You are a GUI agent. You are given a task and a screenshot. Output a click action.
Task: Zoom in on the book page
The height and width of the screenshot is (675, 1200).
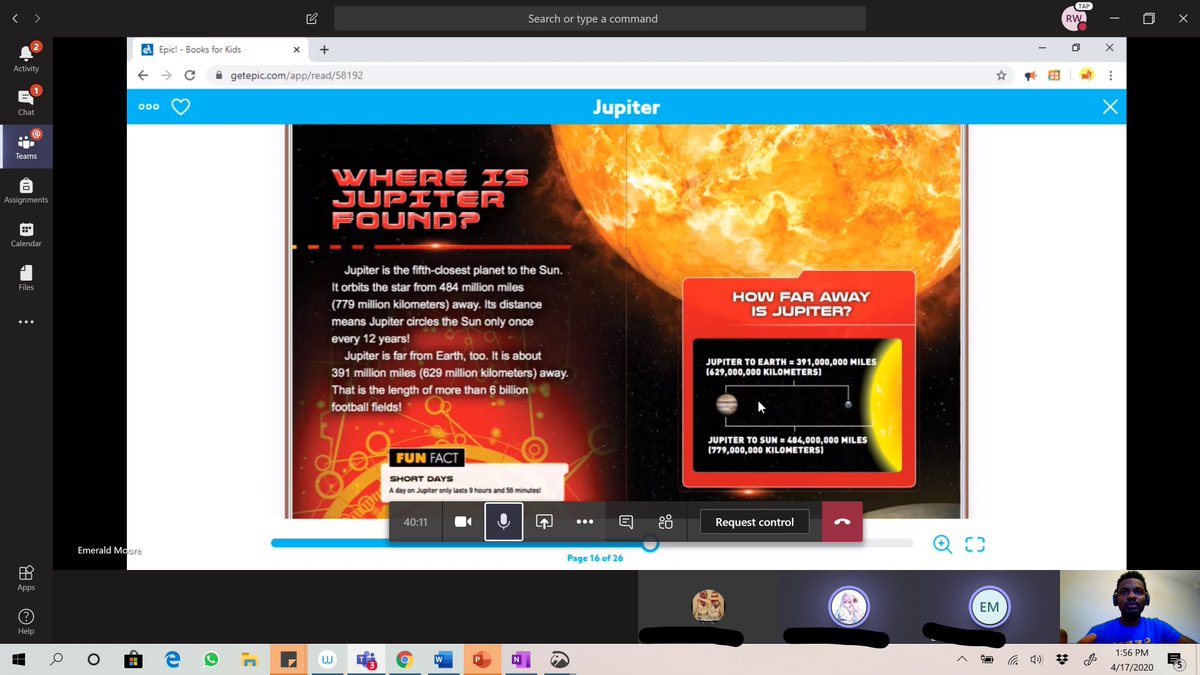pos(942,544)
